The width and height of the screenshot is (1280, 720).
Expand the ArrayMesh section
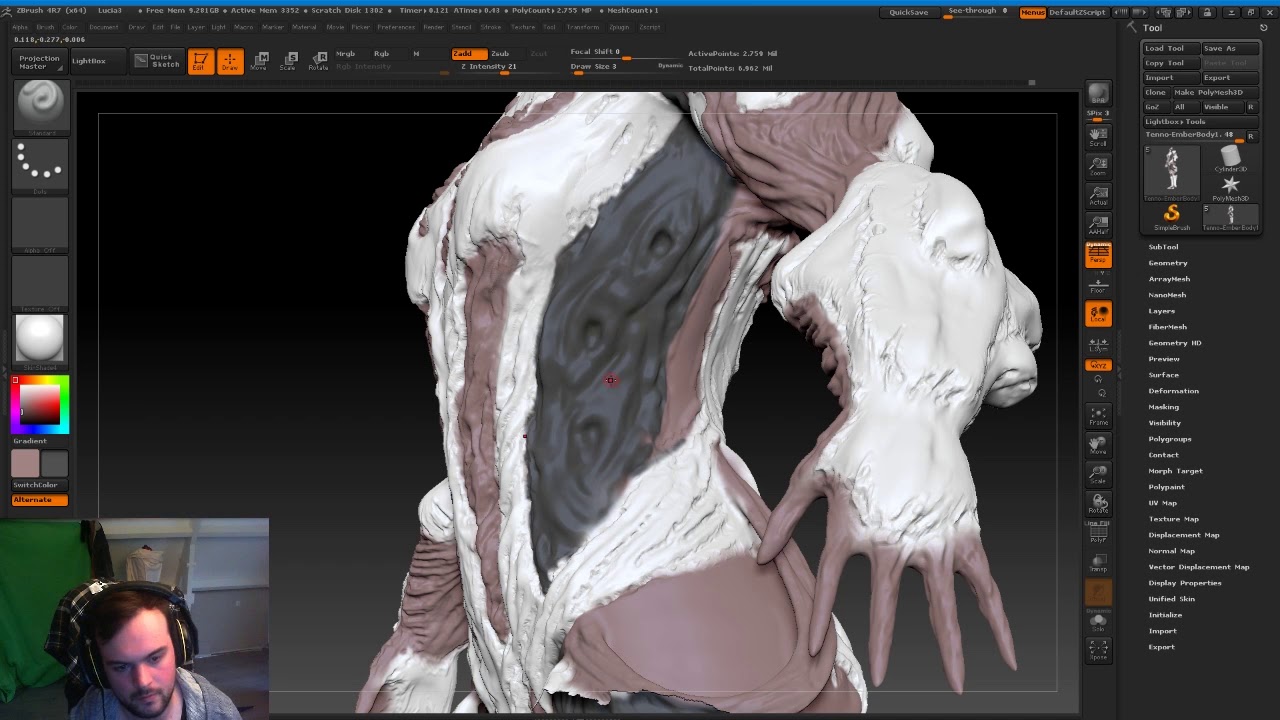click(x=1169, y=279)
